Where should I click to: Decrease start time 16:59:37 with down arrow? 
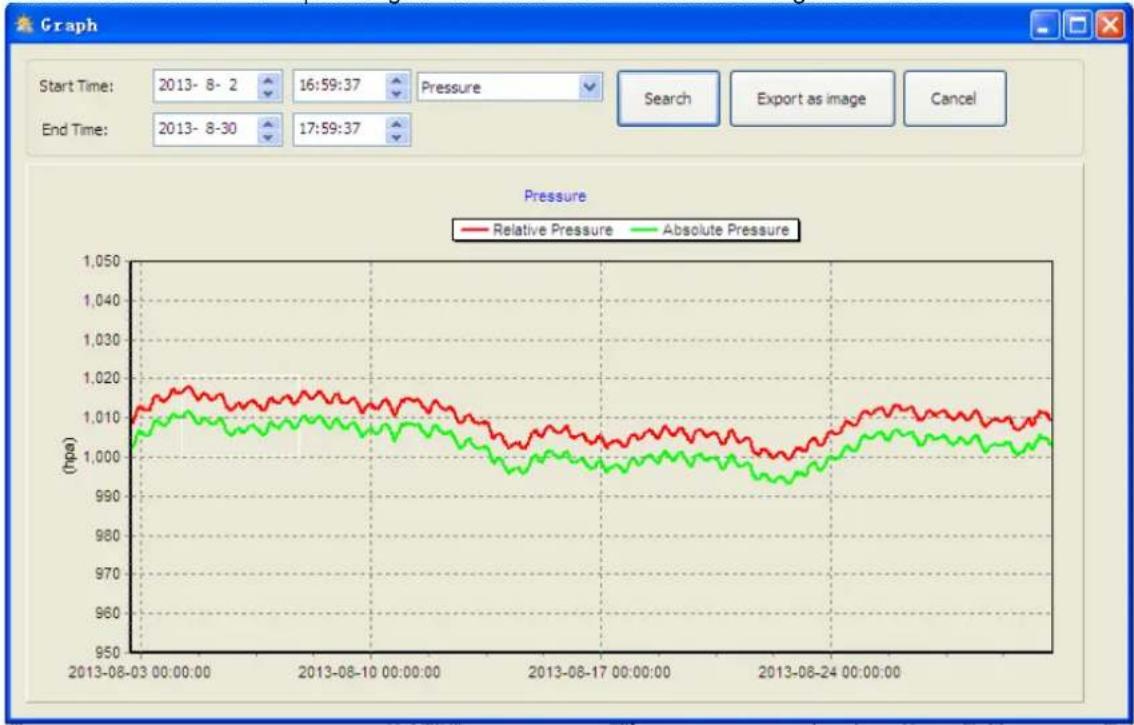396,93
